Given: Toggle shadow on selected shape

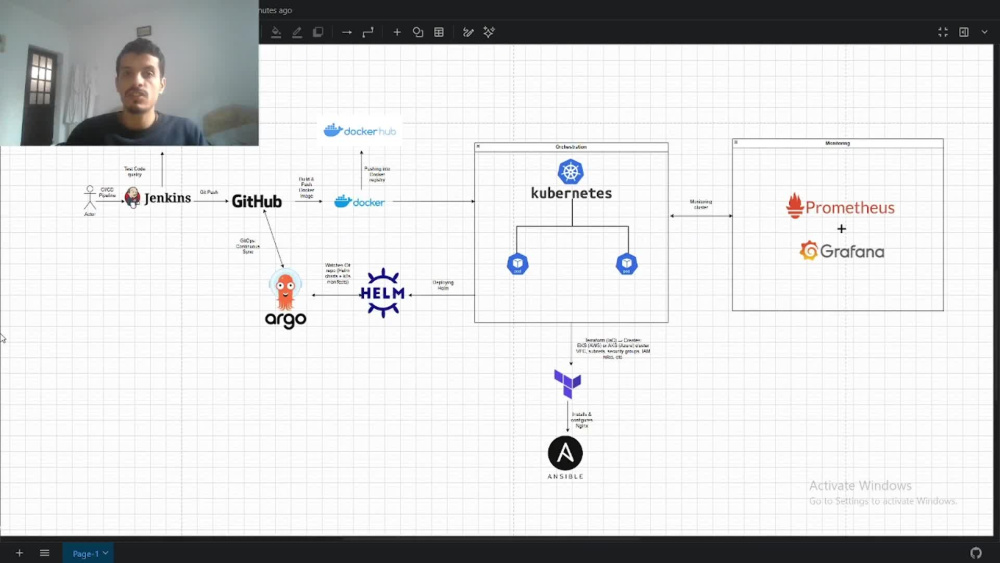Looking at the screenshot, I should [x=318, y=32].
